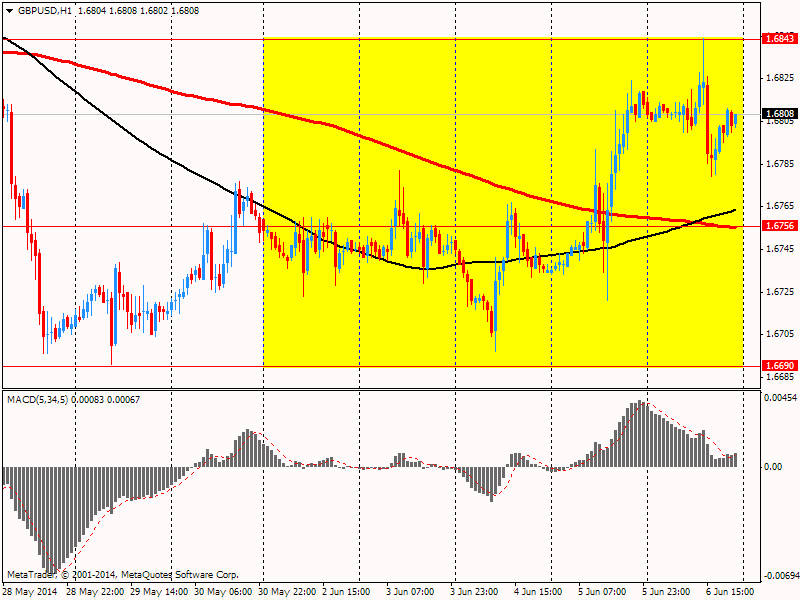Select the red 1.6843 price level label

tap(779, 39)
